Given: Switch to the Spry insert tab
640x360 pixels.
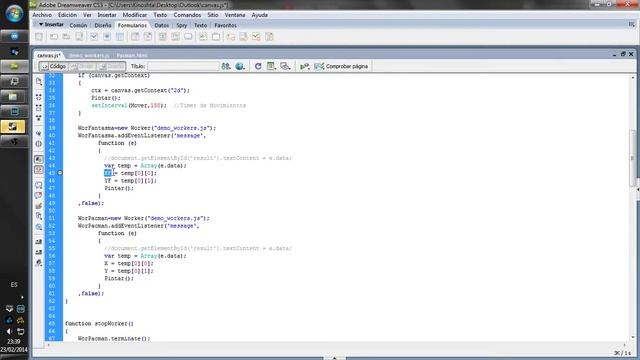Looking at the screenshot, I should 182,25.
